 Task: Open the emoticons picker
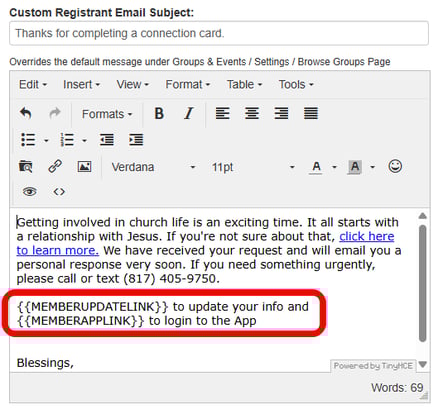(x=395, y=166)
